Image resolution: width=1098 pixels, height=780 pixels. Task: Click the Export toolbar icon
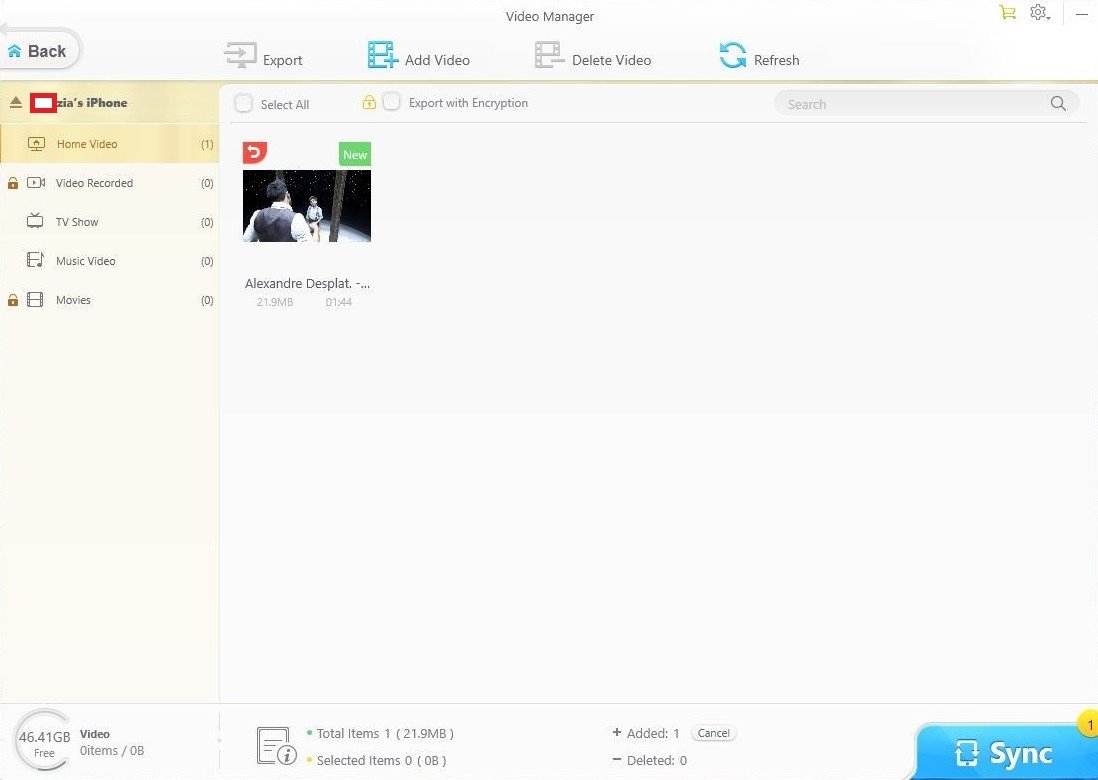click(x=240, y=55)
